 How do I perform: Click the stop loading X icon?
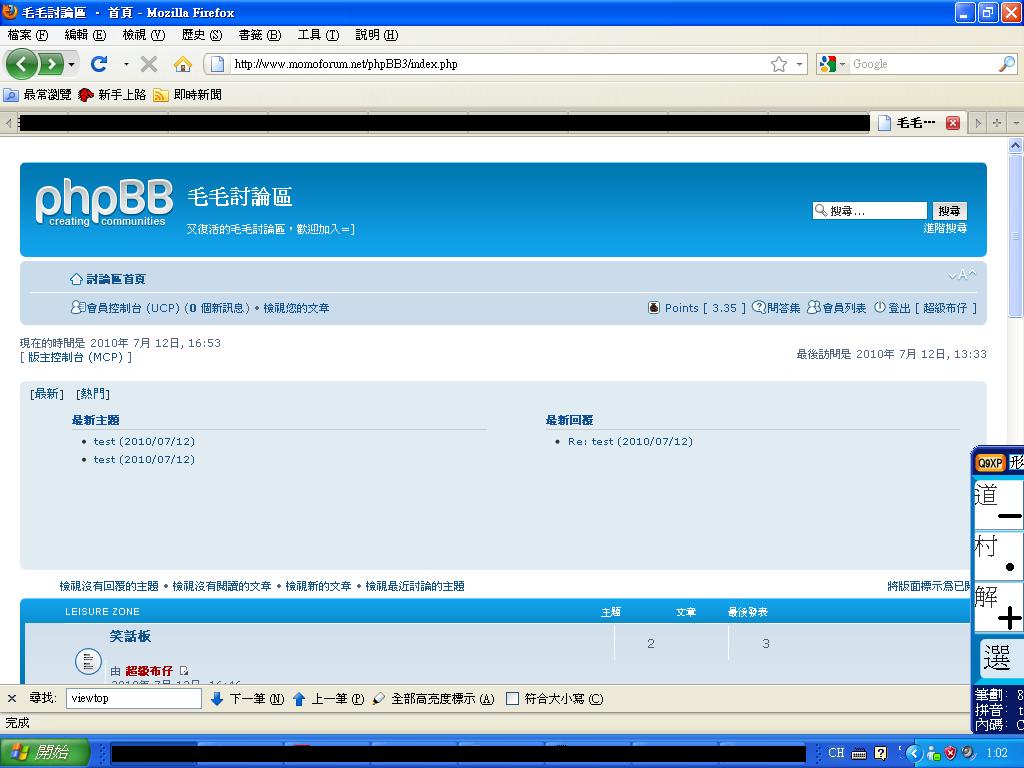[149, 64]
